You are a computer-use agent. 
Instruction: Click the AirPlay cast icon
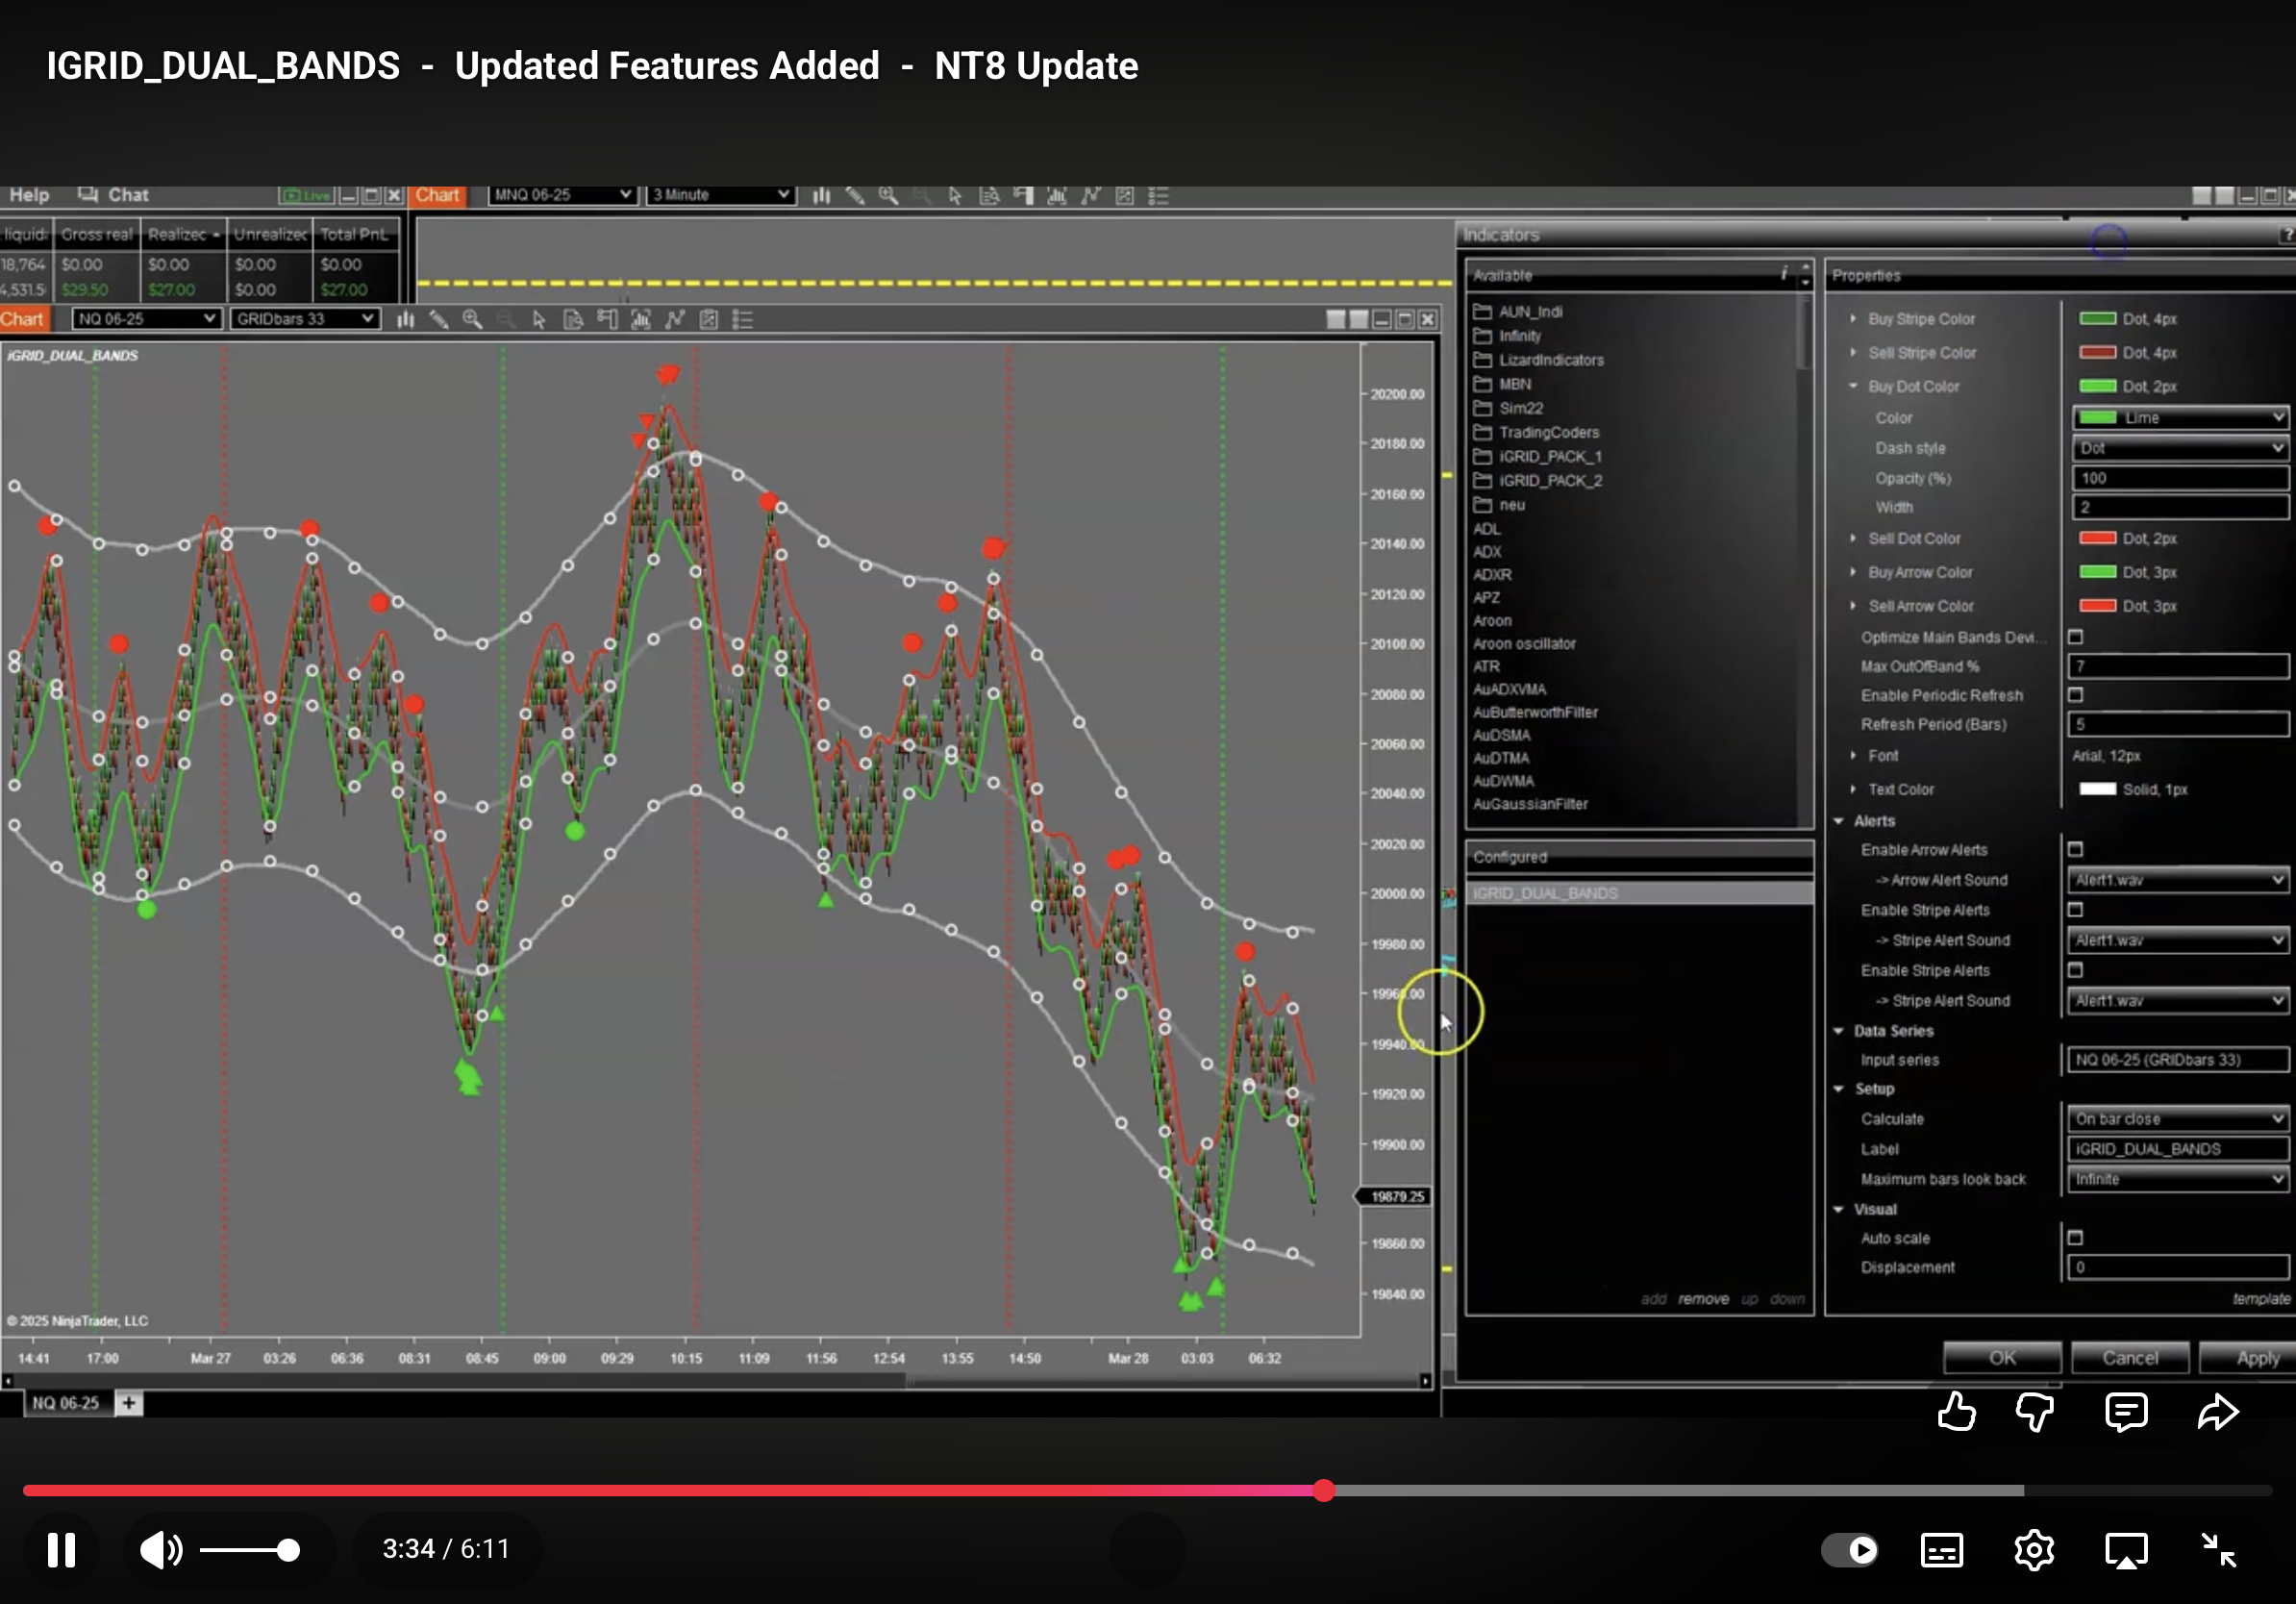(x=2125, y=1550)
